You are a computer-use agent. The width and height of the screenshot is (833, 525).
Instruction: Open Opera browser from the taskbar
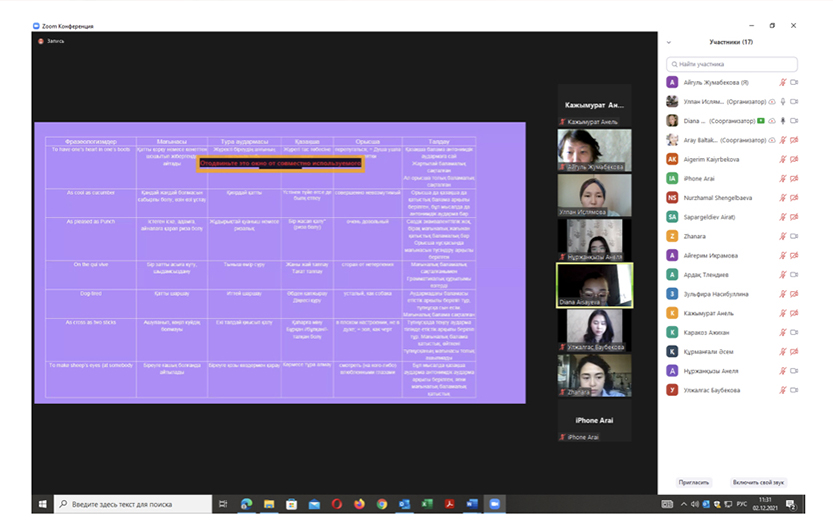click(337, 504)
